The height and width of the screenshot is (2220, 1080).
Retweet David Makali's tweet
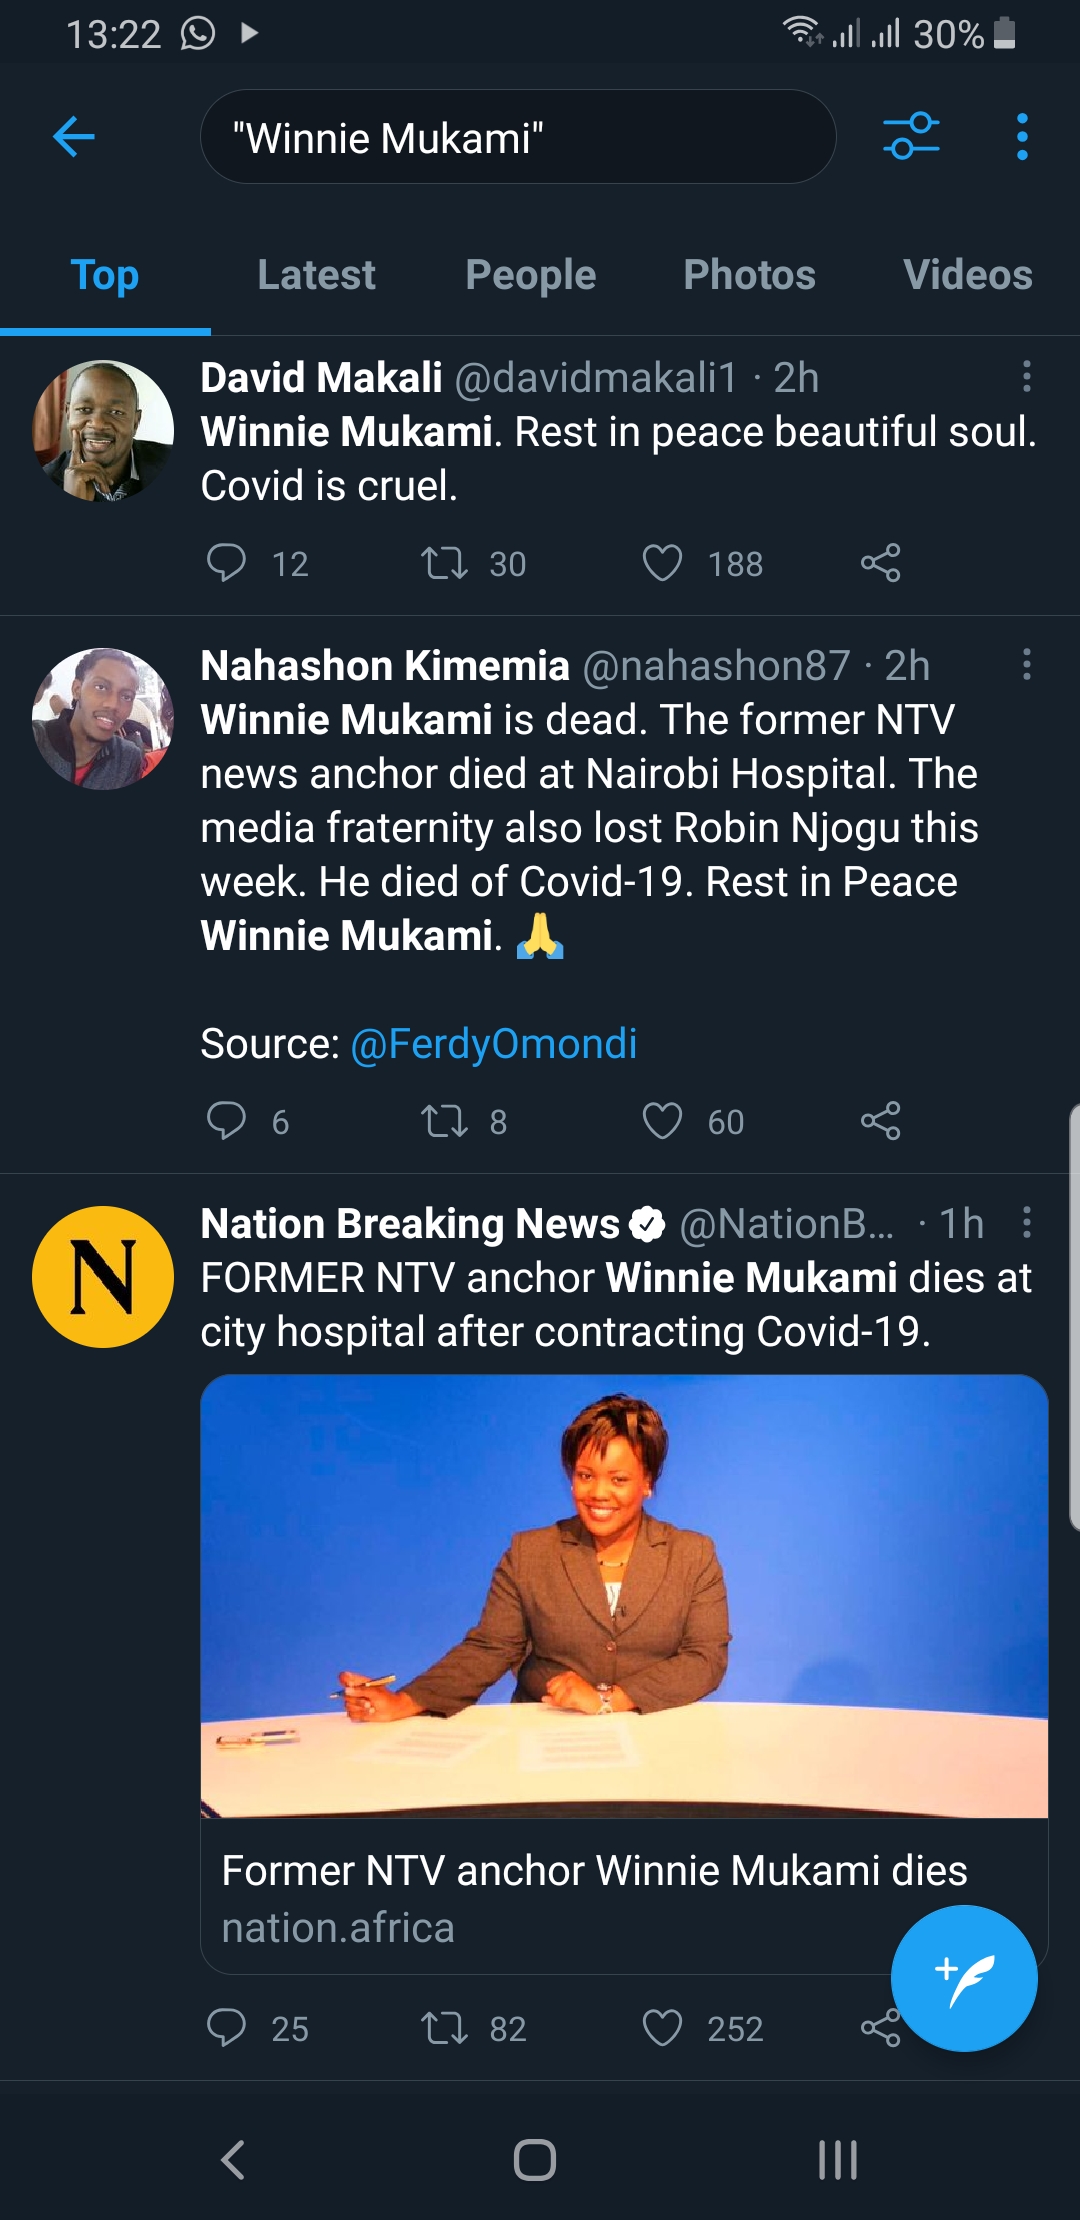tap(444, 563)
